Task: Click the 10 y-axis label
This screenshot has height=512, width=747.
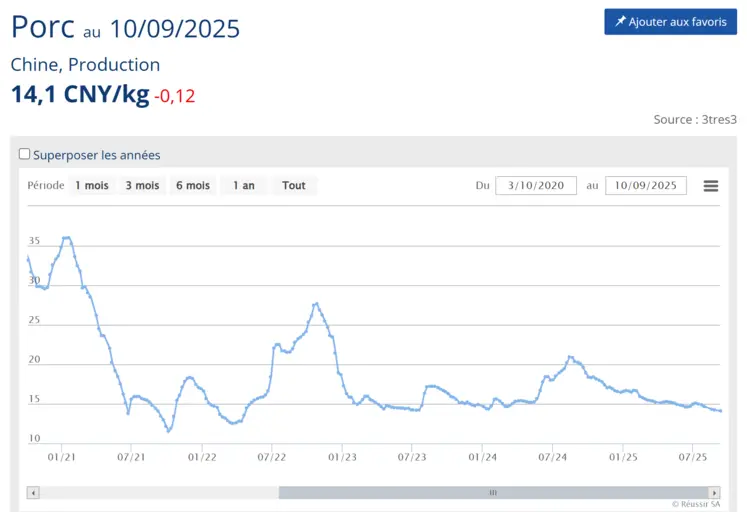Action: tap(34, 438)
